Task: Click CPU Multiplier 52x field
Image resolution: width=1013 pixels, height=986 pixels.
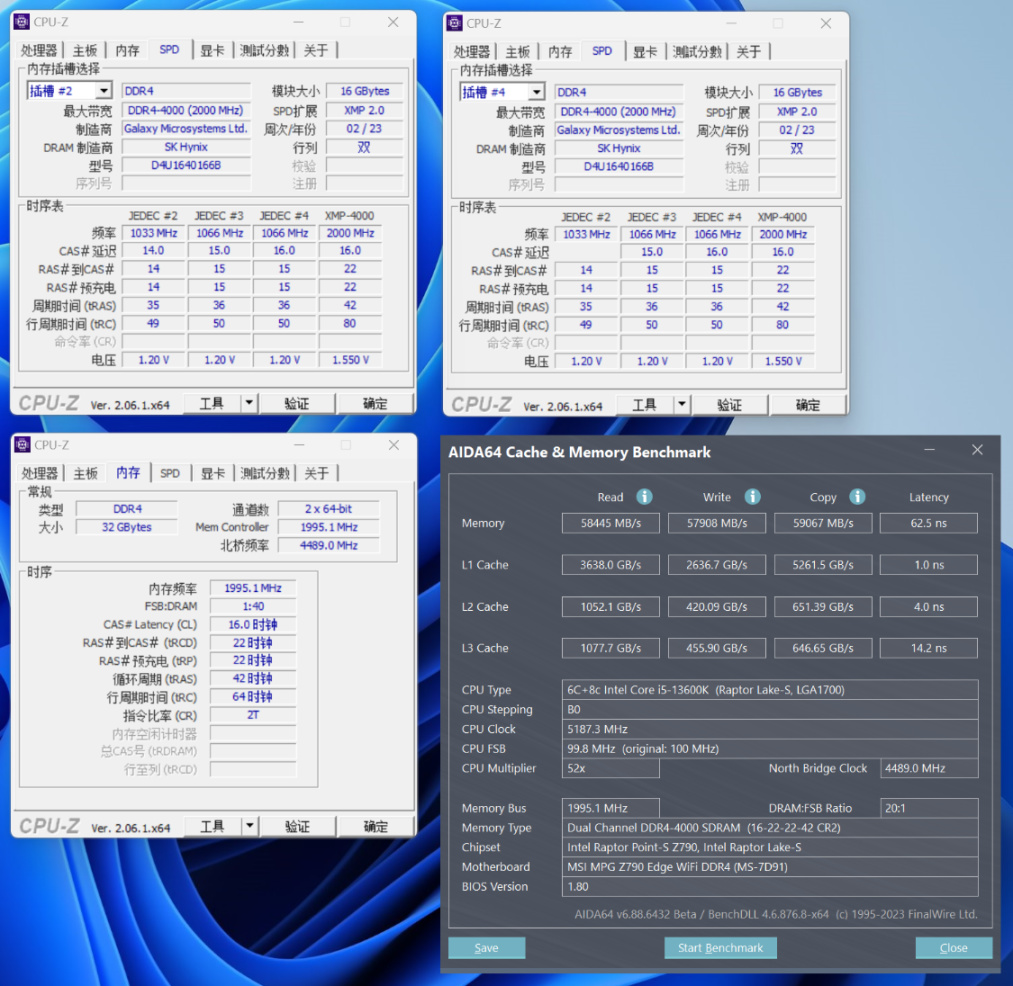Action: [611, 768]
